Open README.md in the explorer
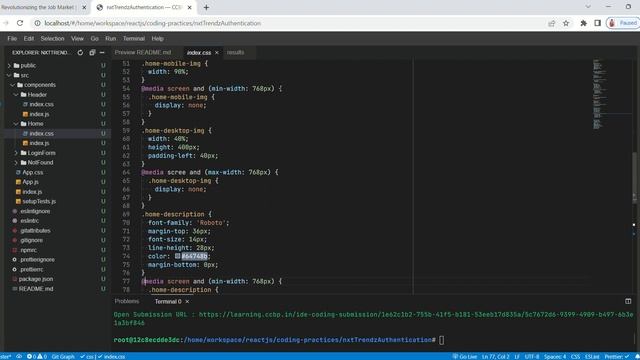This screenshot has width=640, height=360. (x=36, y=289)
